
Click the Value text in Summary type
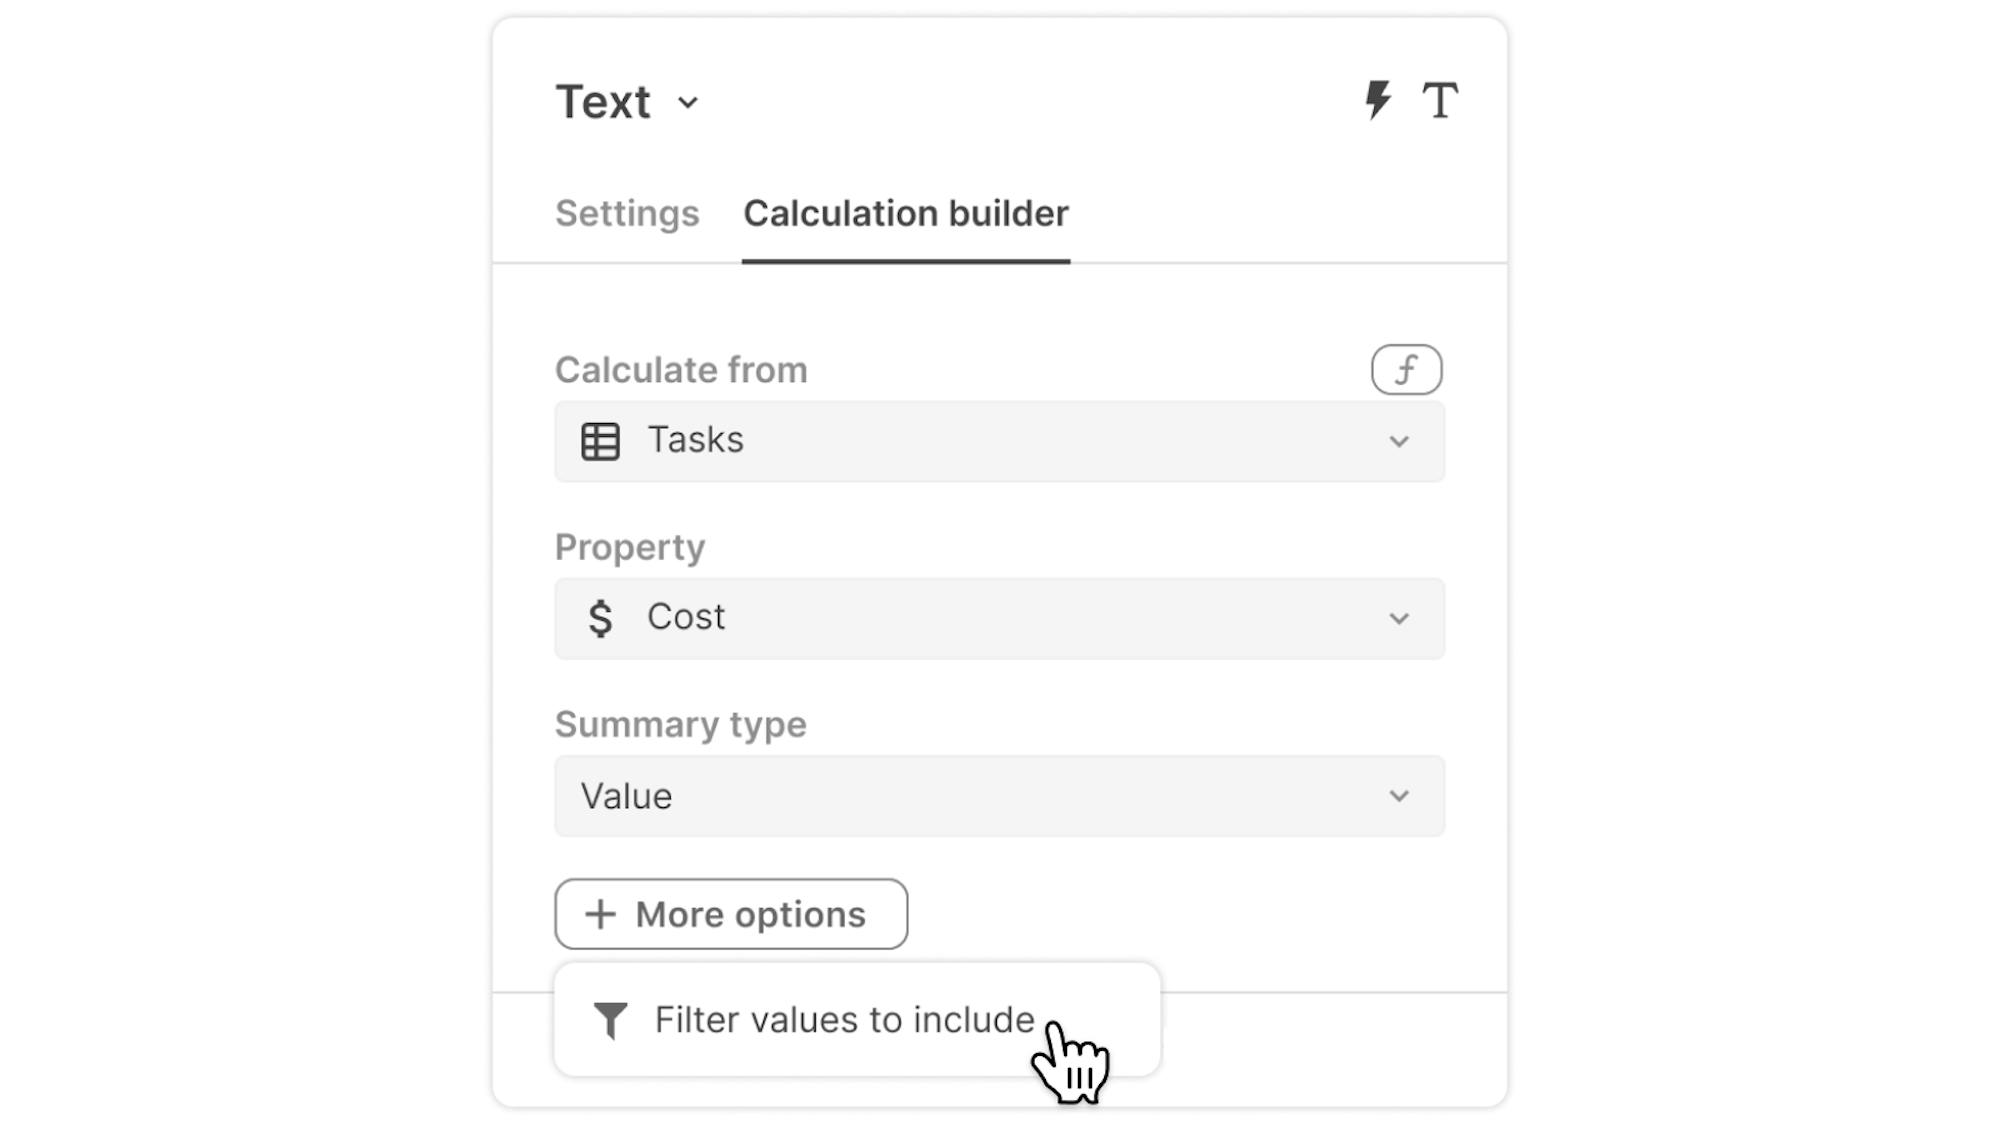[627, 796]
